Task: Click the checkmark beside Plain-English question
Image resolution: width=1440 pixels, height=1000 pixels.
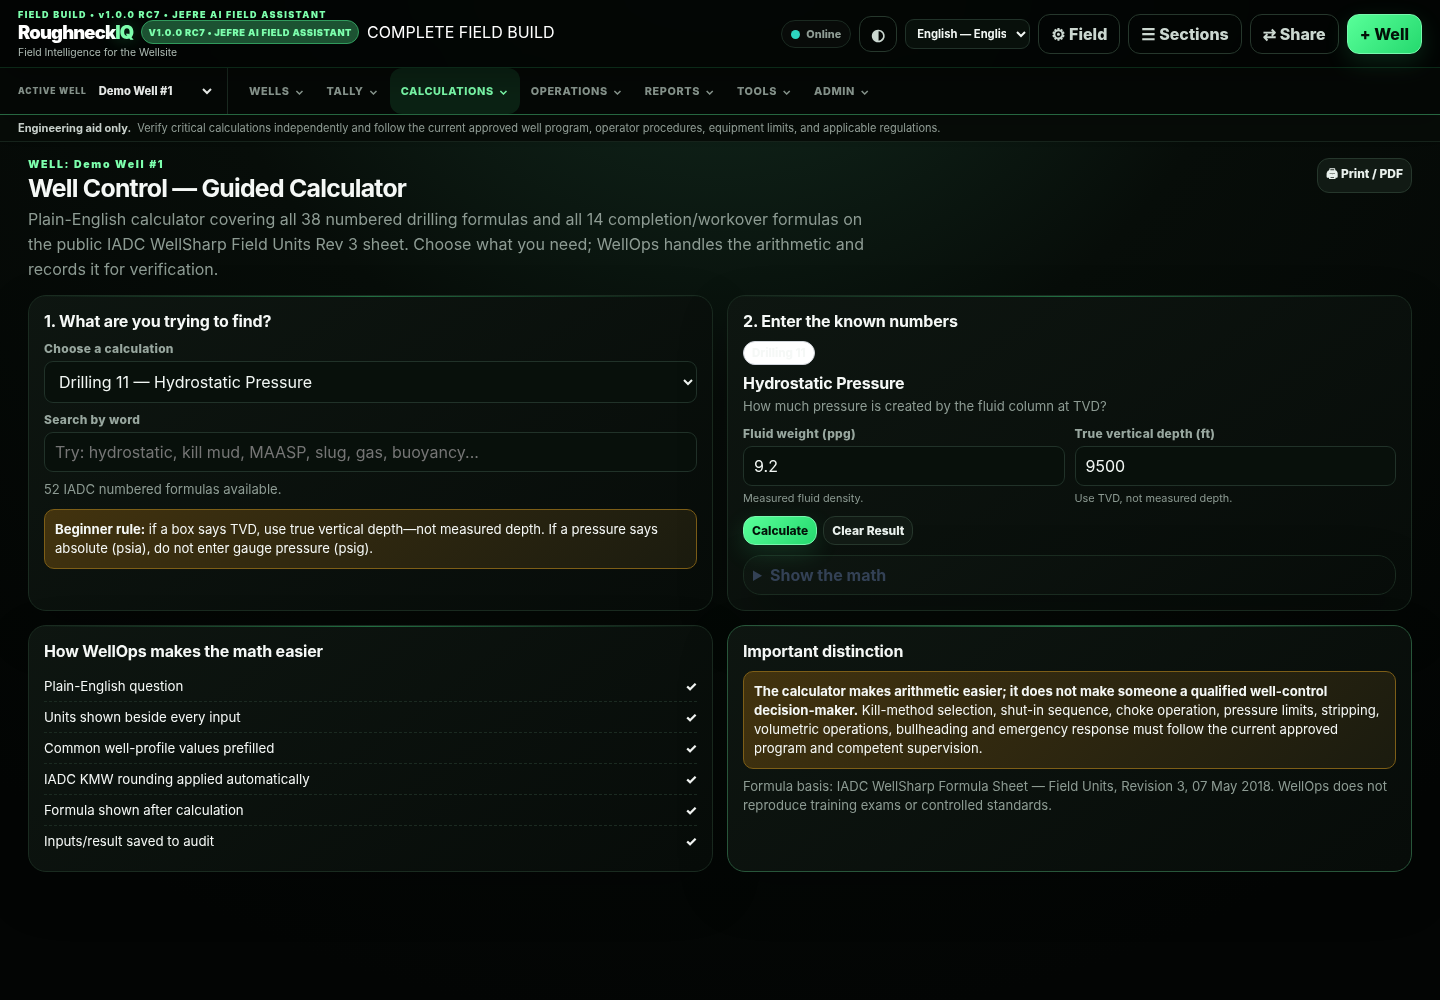Action: 691,687
